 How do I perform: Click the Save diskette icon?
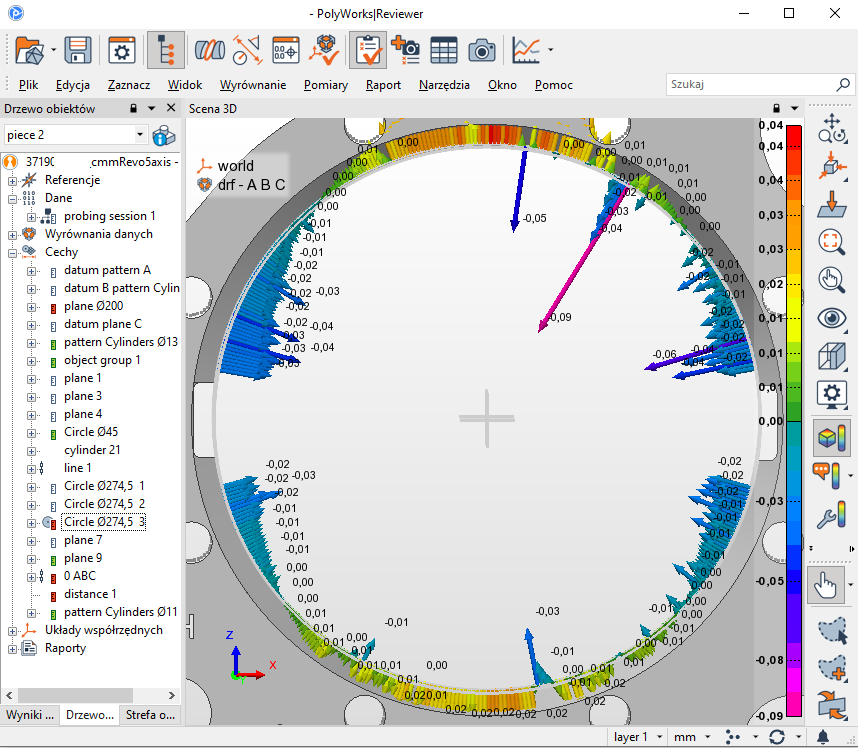[x=78, y=50]
